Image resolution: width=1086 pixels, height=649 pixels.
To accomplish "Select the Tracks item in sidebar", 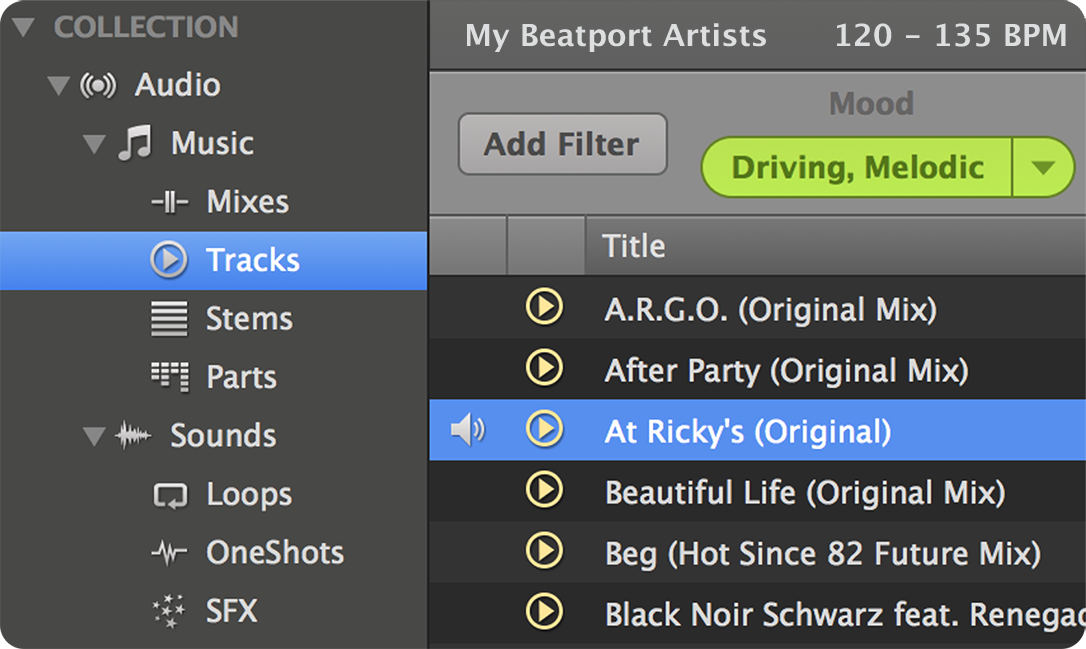I will pyautogui.click(x=214, y=260).
